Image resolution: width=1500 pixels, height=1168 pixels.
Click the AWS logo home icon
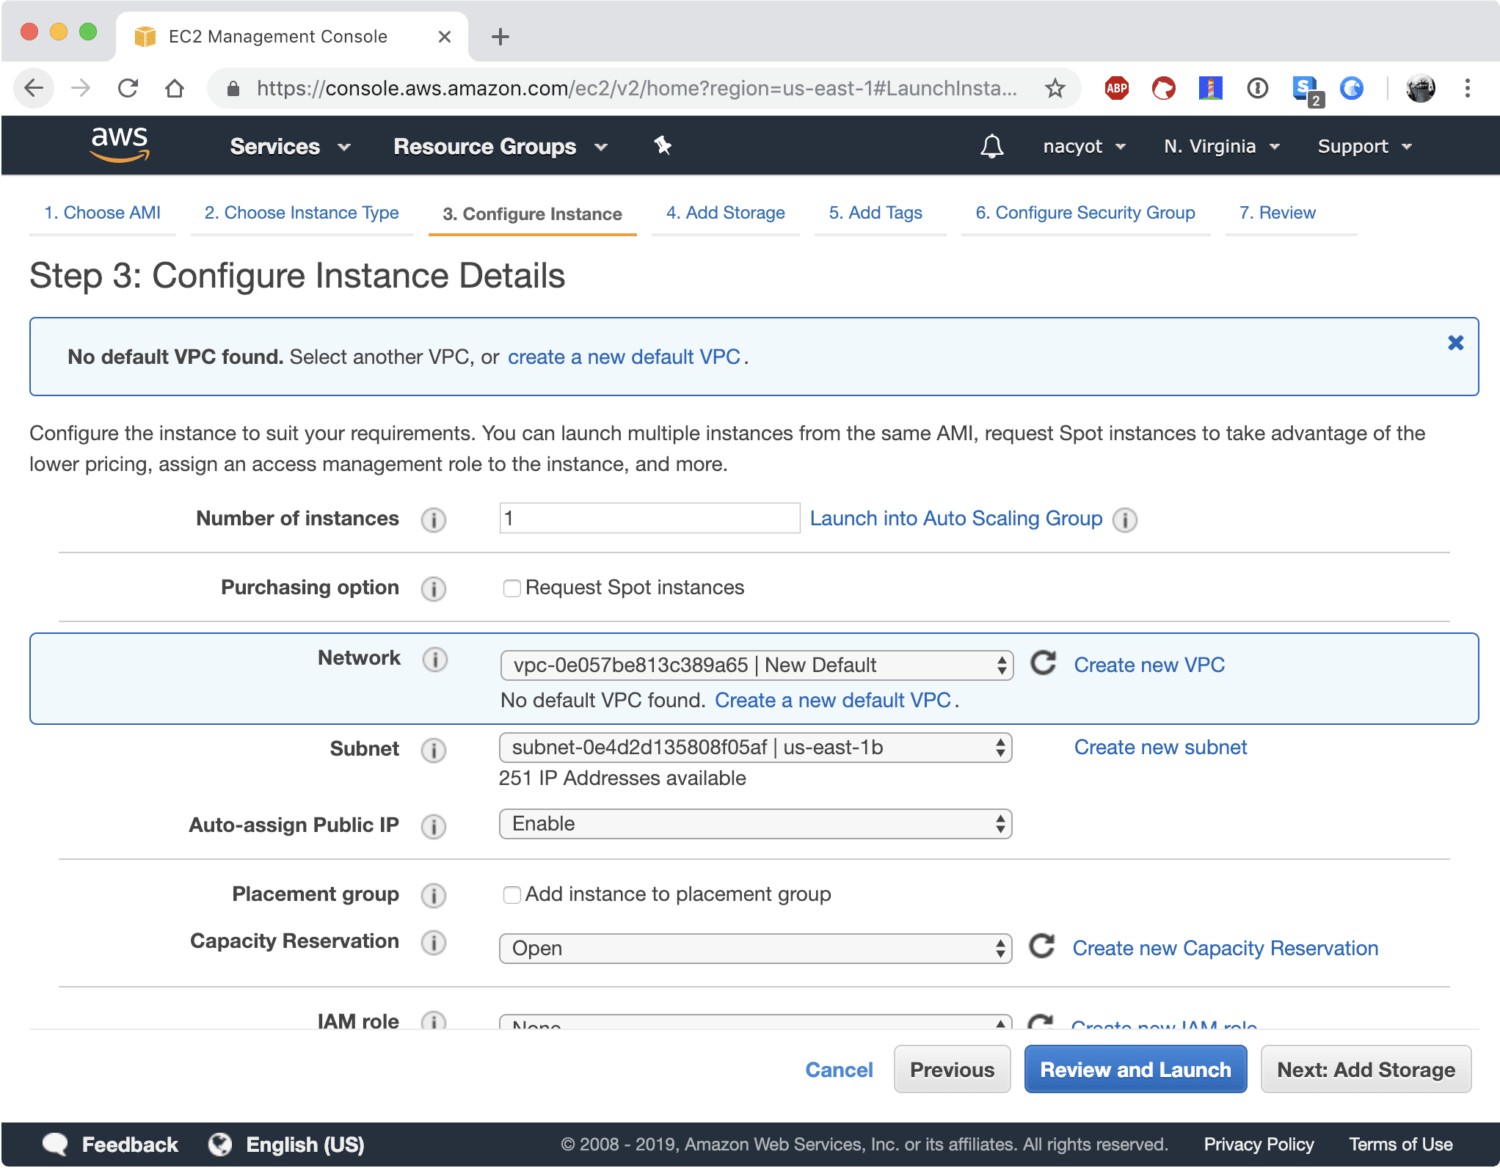[x=120, y=145]
